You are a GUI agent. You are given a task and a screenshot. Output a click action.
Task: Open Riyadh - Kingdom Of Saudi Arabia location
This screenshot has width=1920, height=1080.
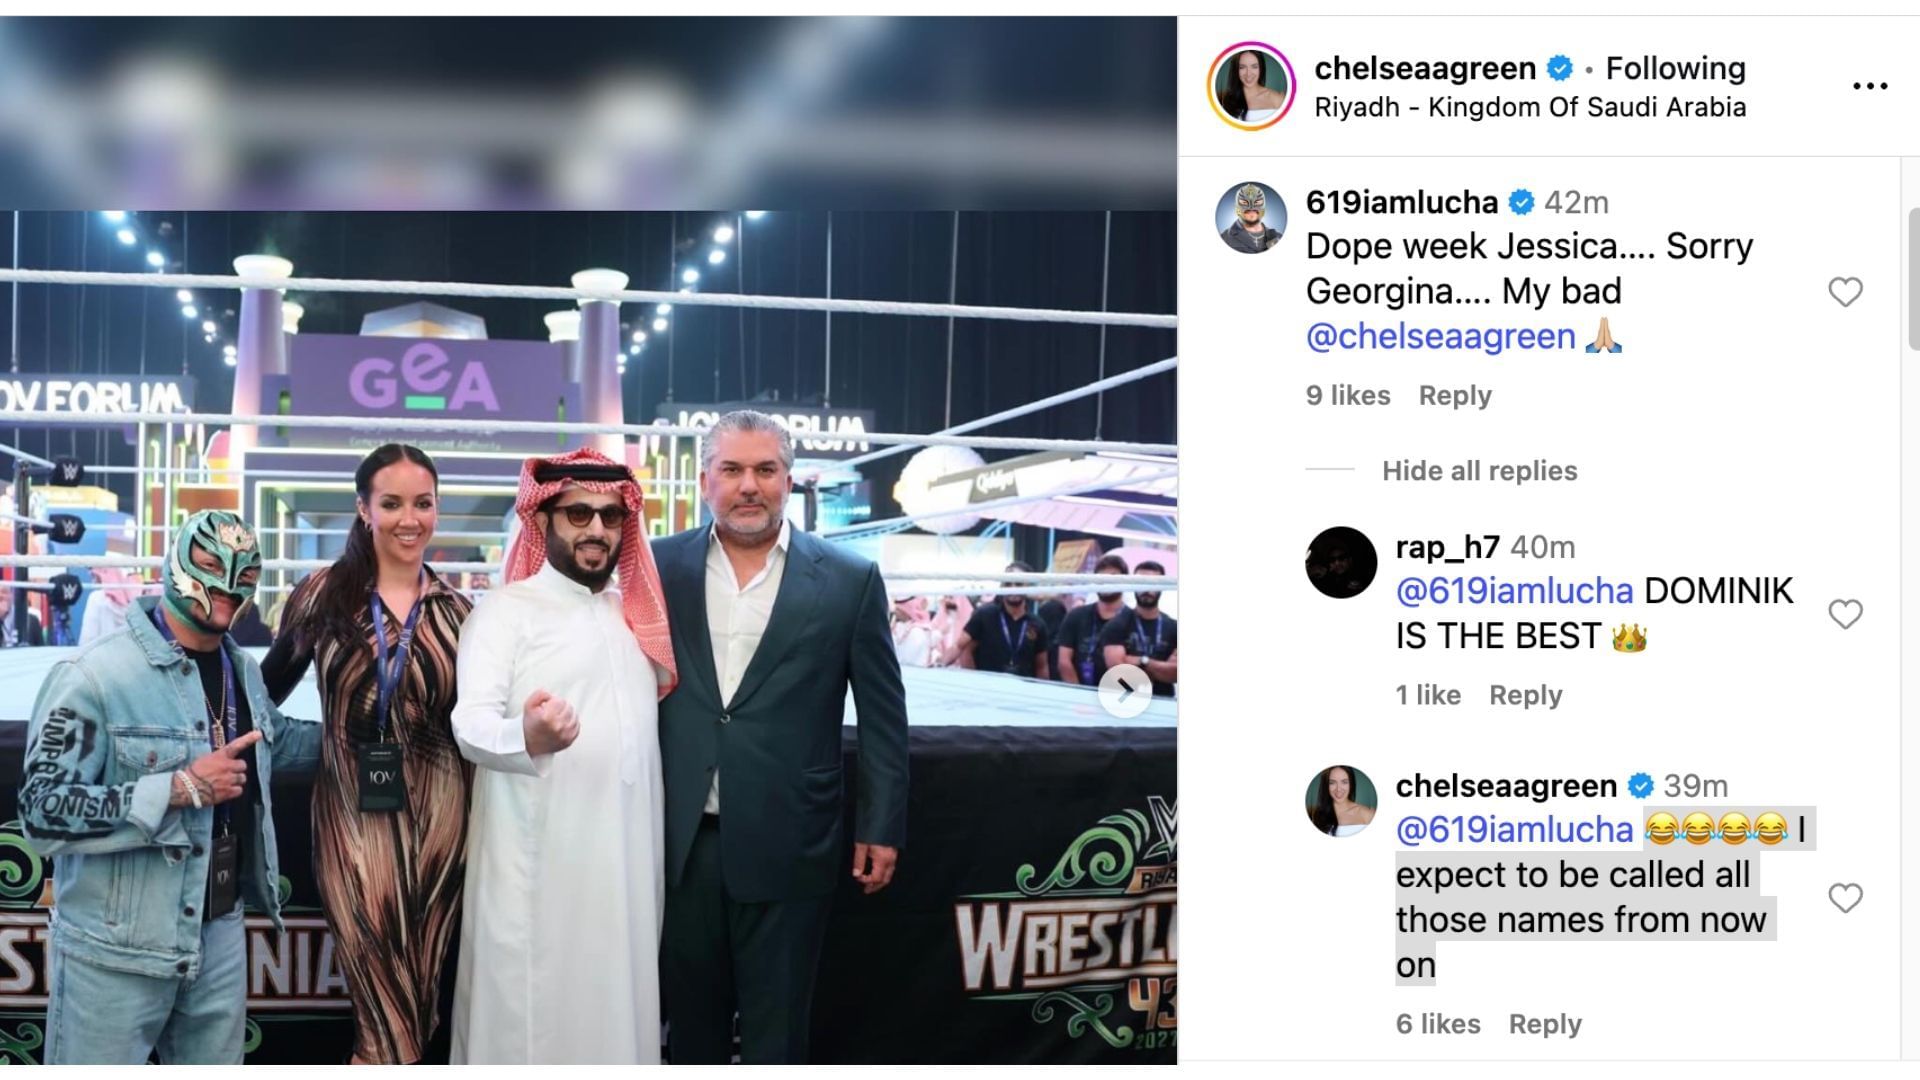point(1530,107)
